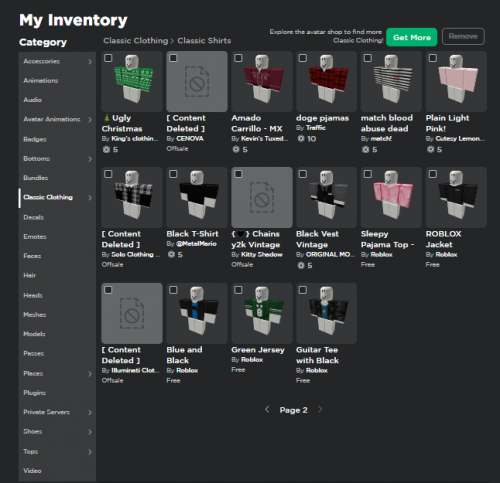Open the deleted item thumbnail by Solo Clothing
The height and width of the screenshot is (483, 500).
coord(132,197)
